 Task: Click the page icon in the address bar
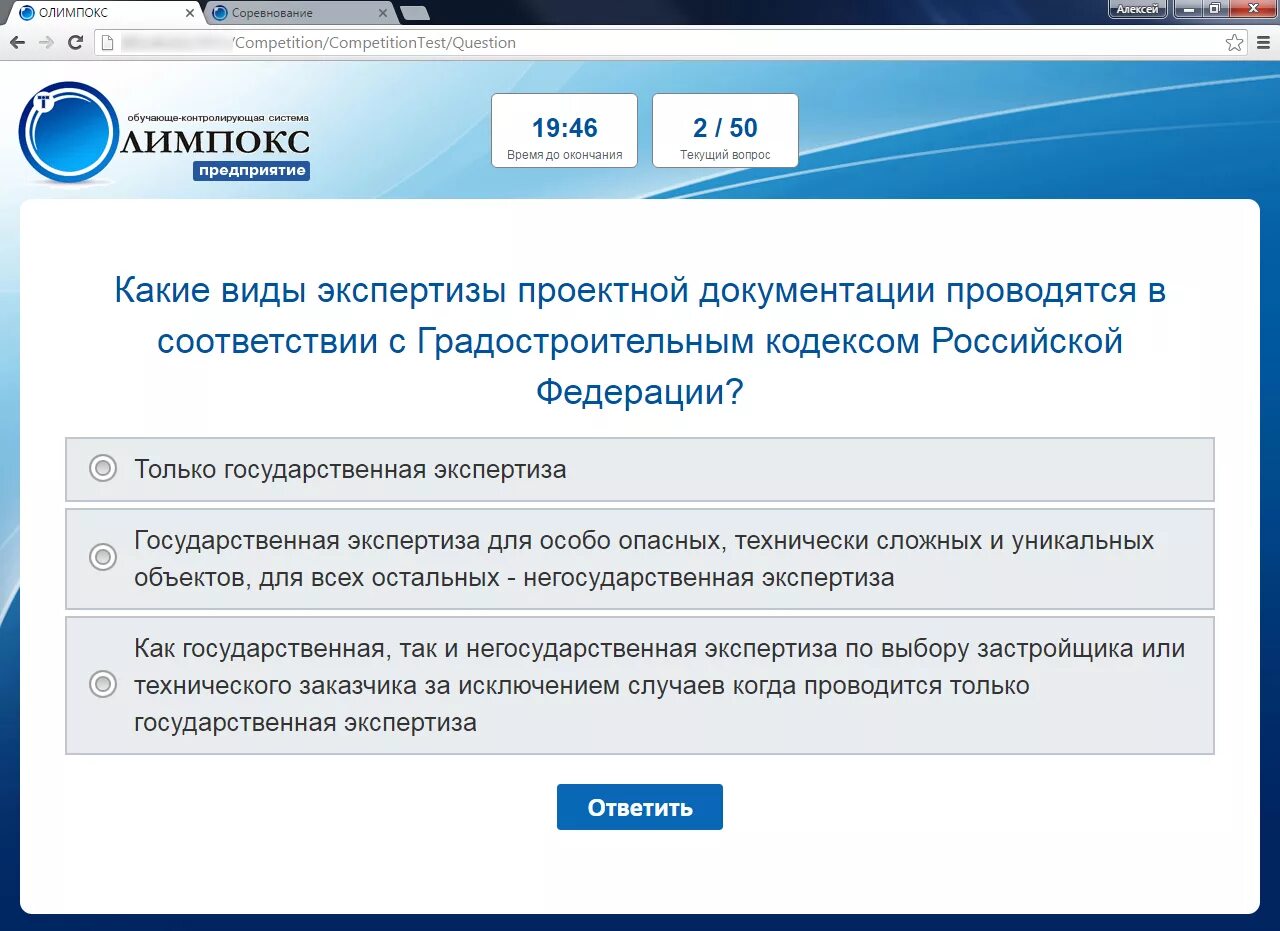tap(107, 42)
